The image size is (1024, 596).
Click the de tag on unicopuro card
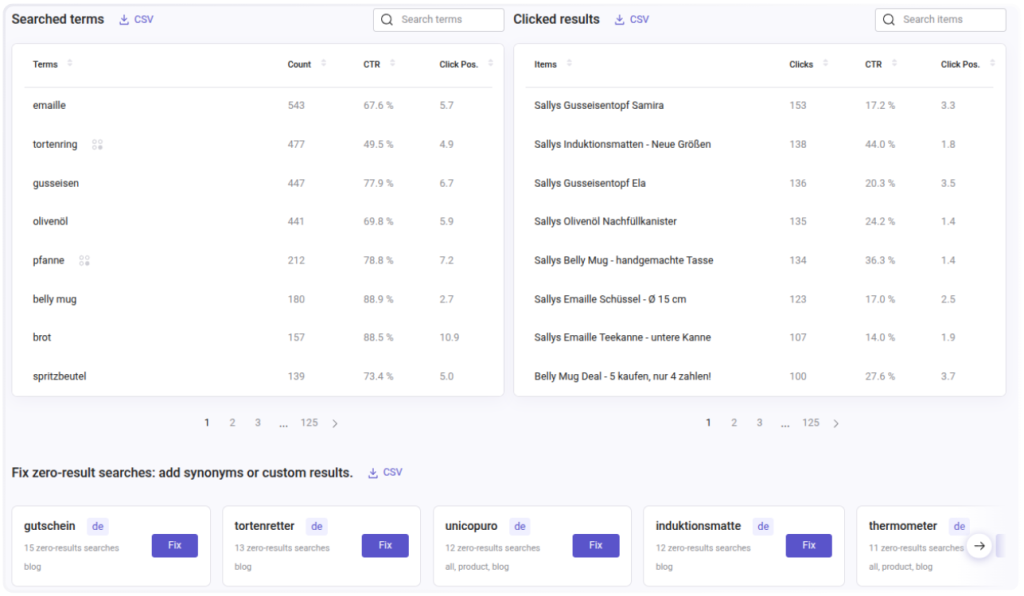pos(520,527)
